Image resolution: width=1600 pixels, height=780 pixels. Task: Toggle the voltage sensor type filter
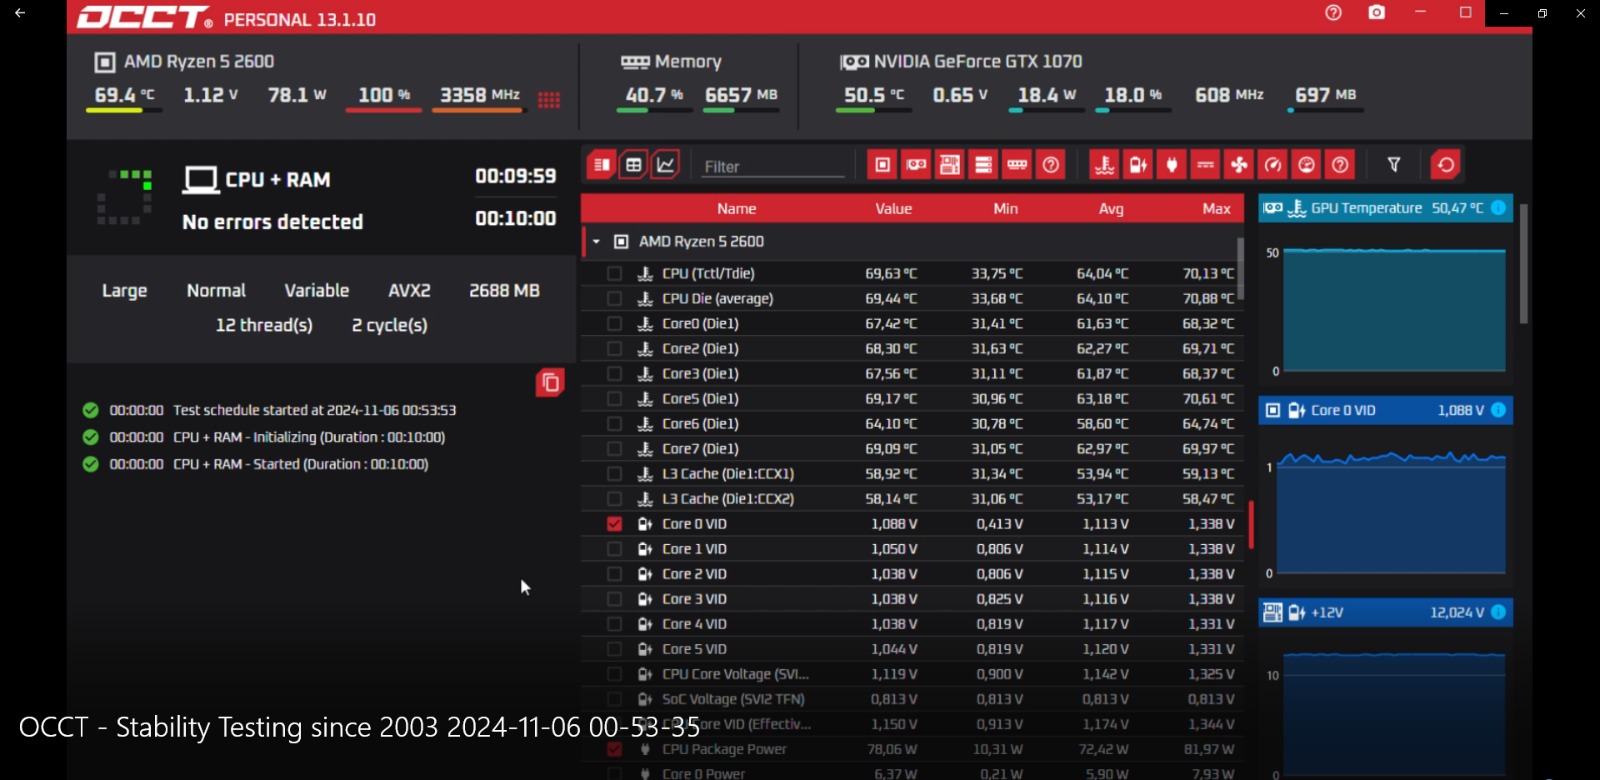(1138, 165)
